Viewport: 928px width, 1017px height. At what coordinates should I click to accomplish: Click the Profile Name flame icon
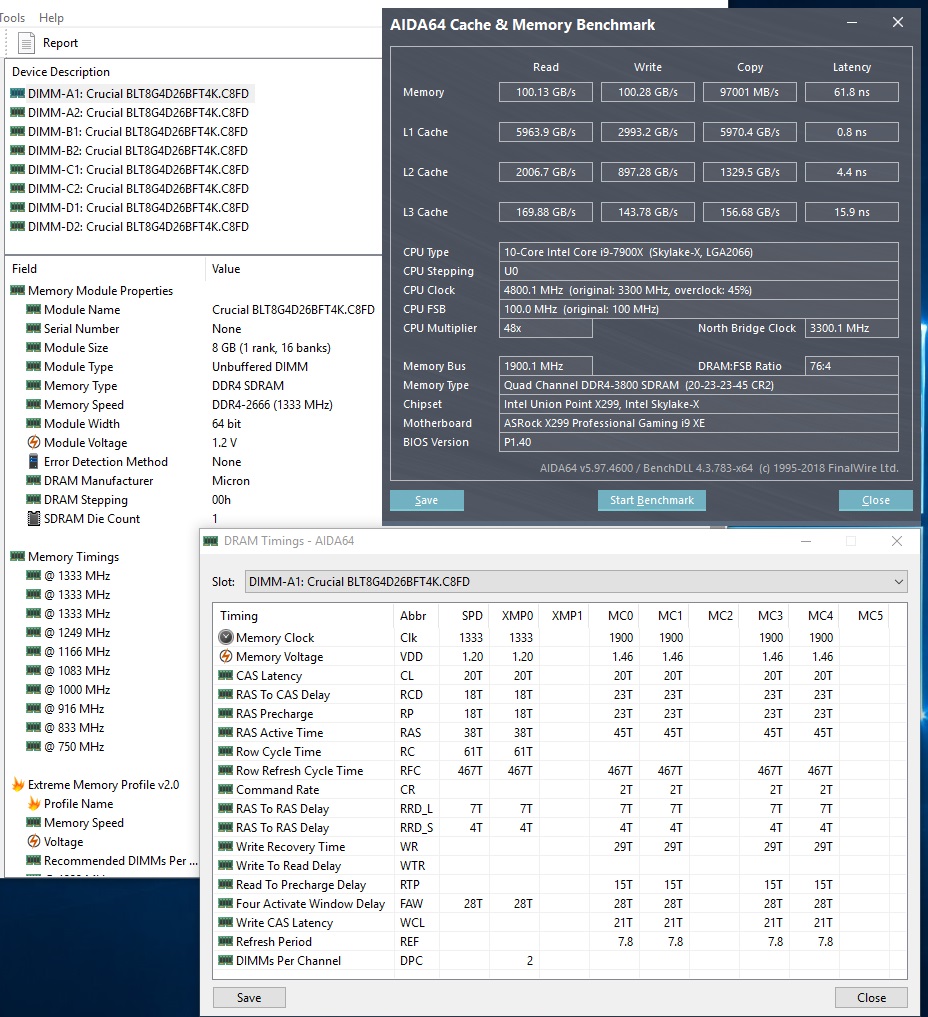click(34, 803)
